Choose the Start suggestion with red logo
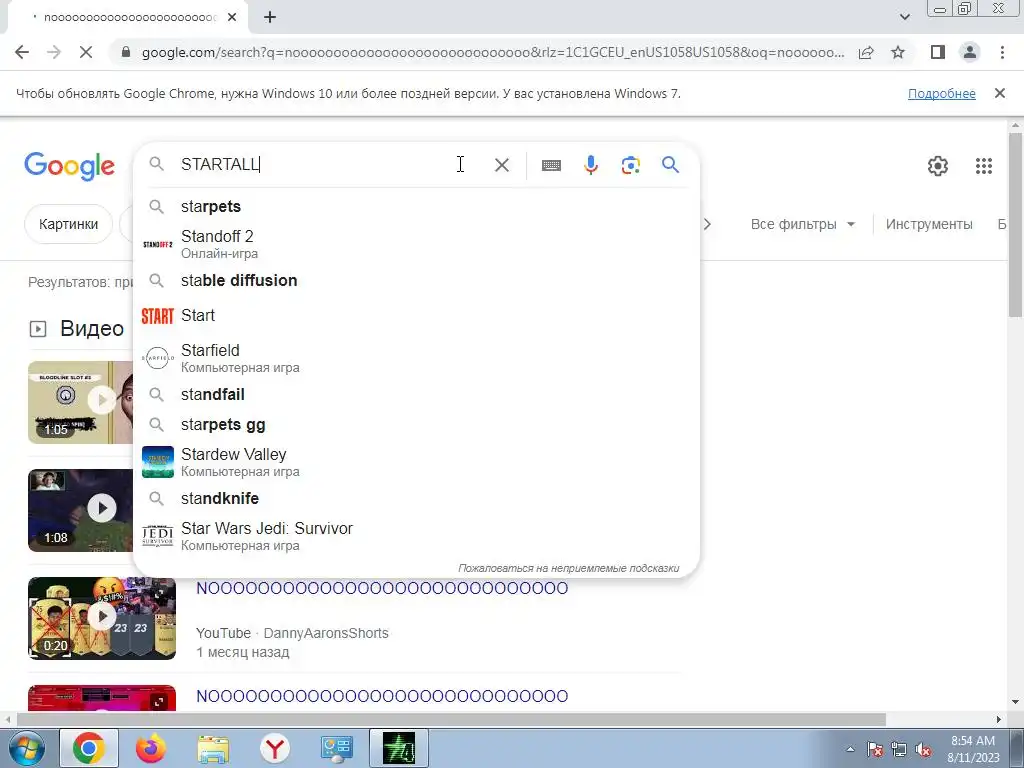1024x768 pixels. click(x=417, y=315)
